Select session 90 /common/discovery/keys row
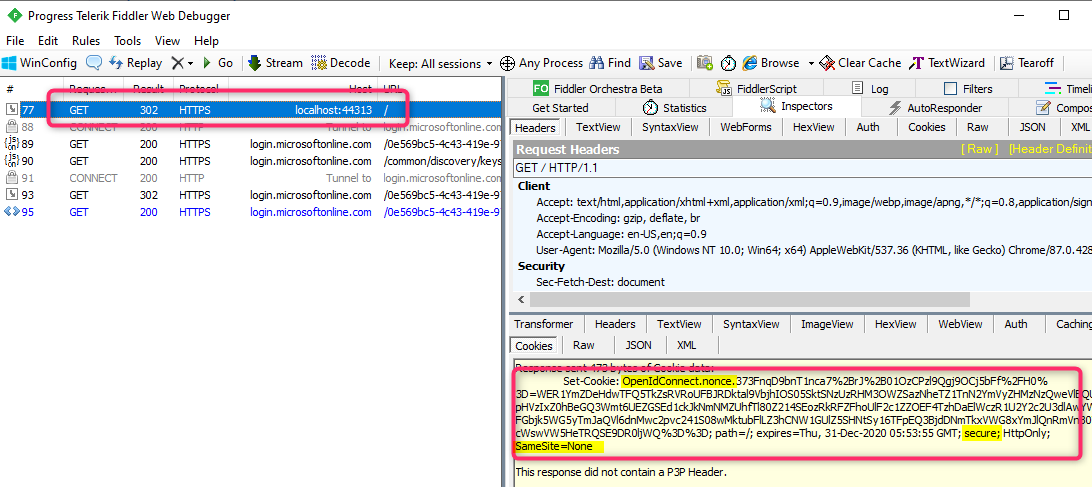The height and width of the screenshot is (487, 1092). [x=251, y=161]
